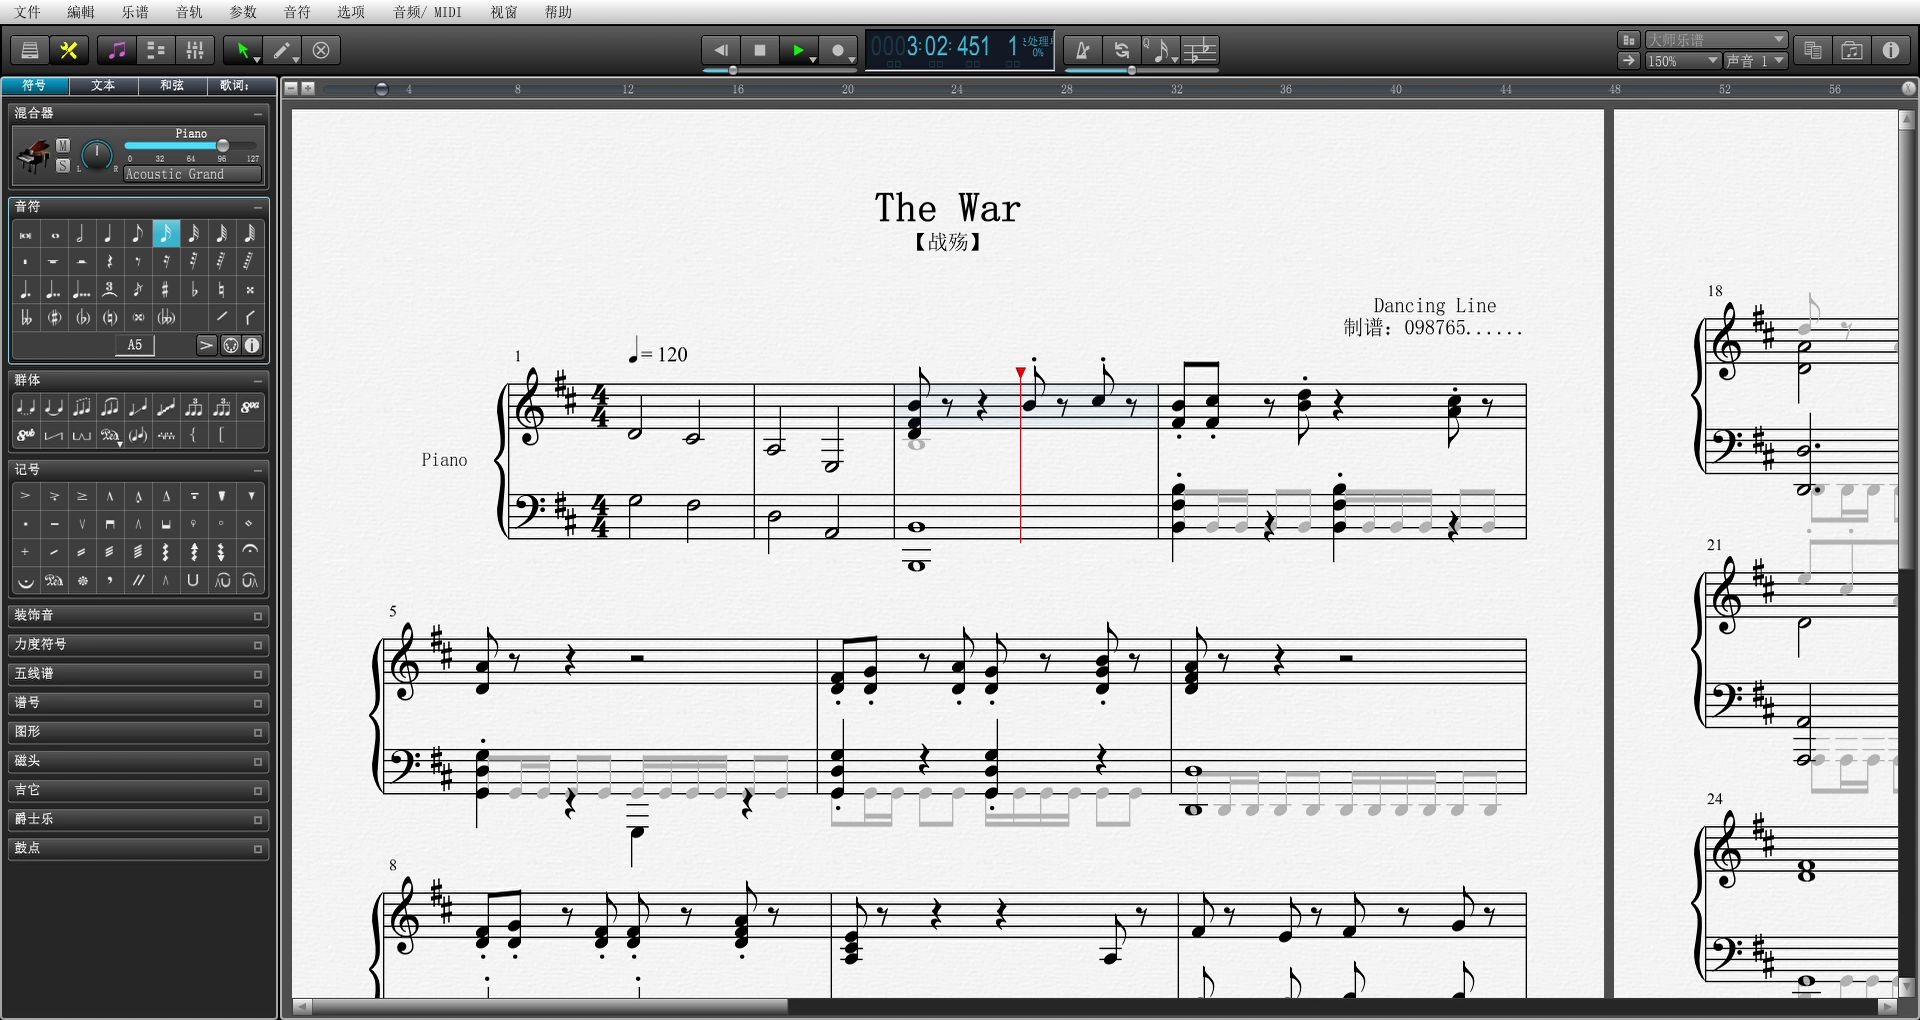Click the Piano pan knob
This screenshot has width=1920, height=1020.
tap(97, 155)
